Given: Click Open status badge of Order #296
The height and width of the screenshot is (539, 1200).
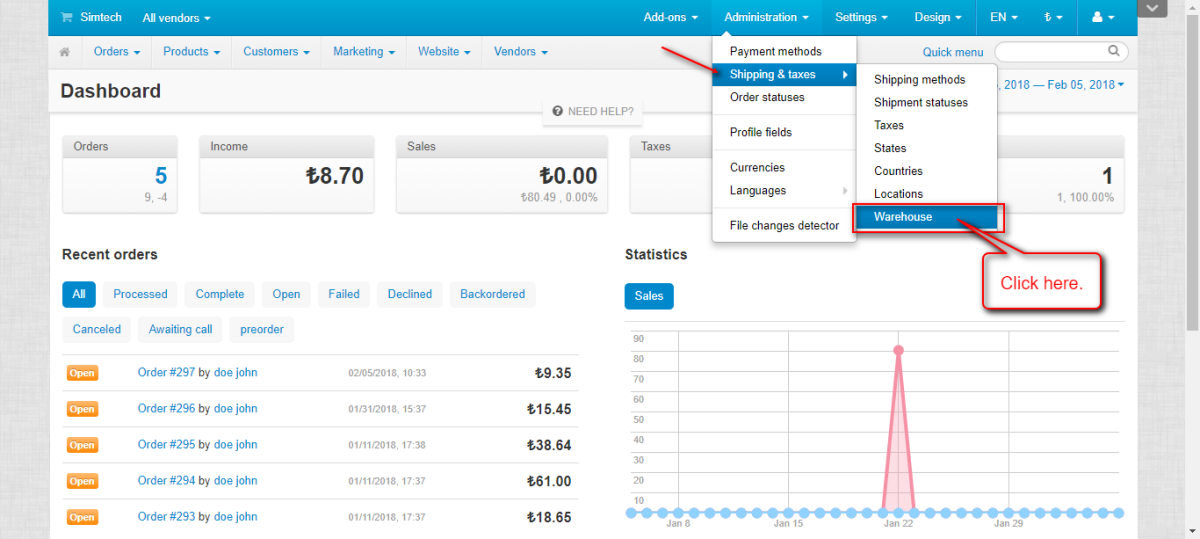Looking at the screenshot, I should tap(82, 409).
